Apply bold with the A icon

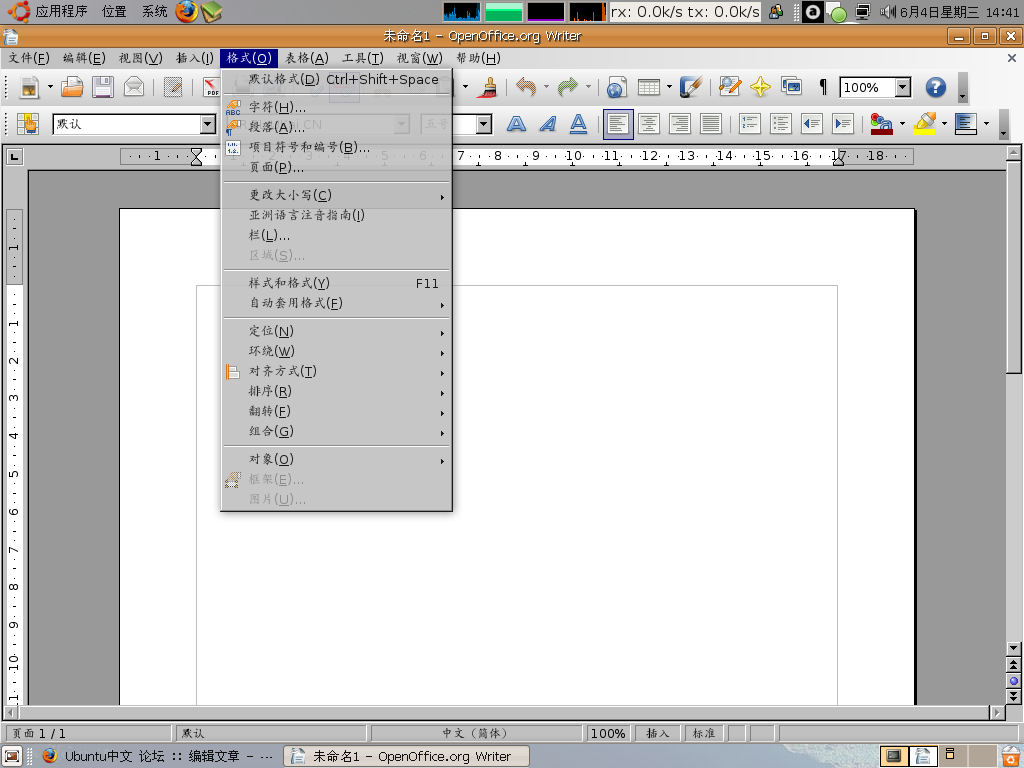click(x=516, y=123)
